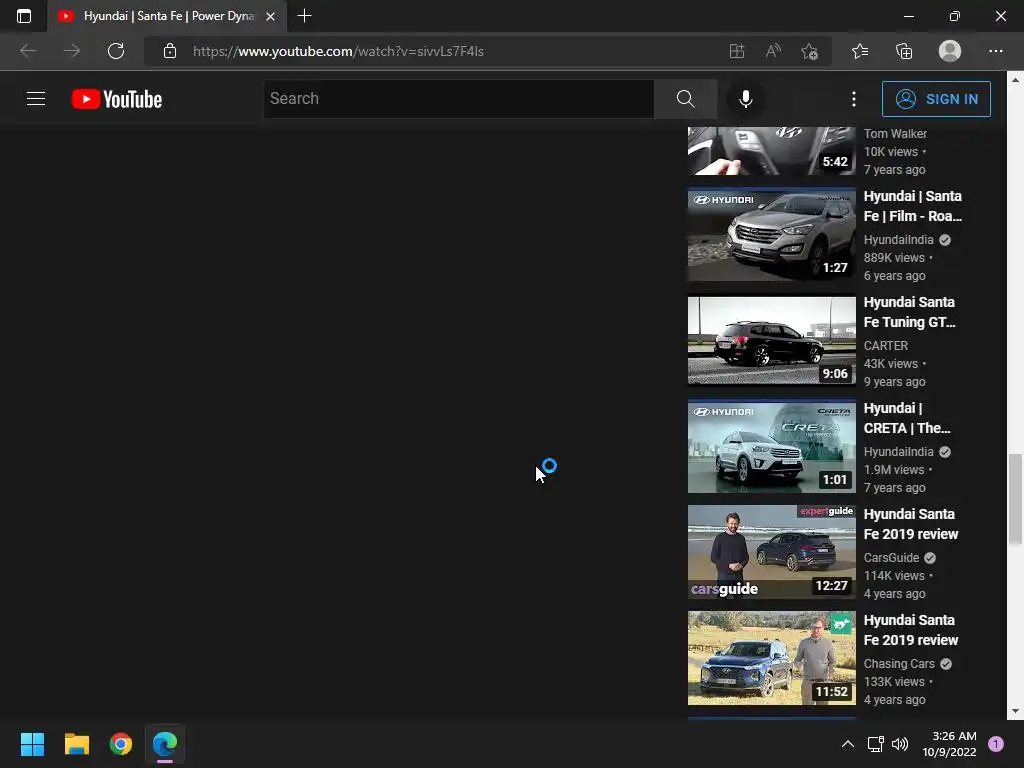The image size is (1024, 768).
Task: Click the HyundaiIndia channel name with 1.9M views
Action: (898, 451)
